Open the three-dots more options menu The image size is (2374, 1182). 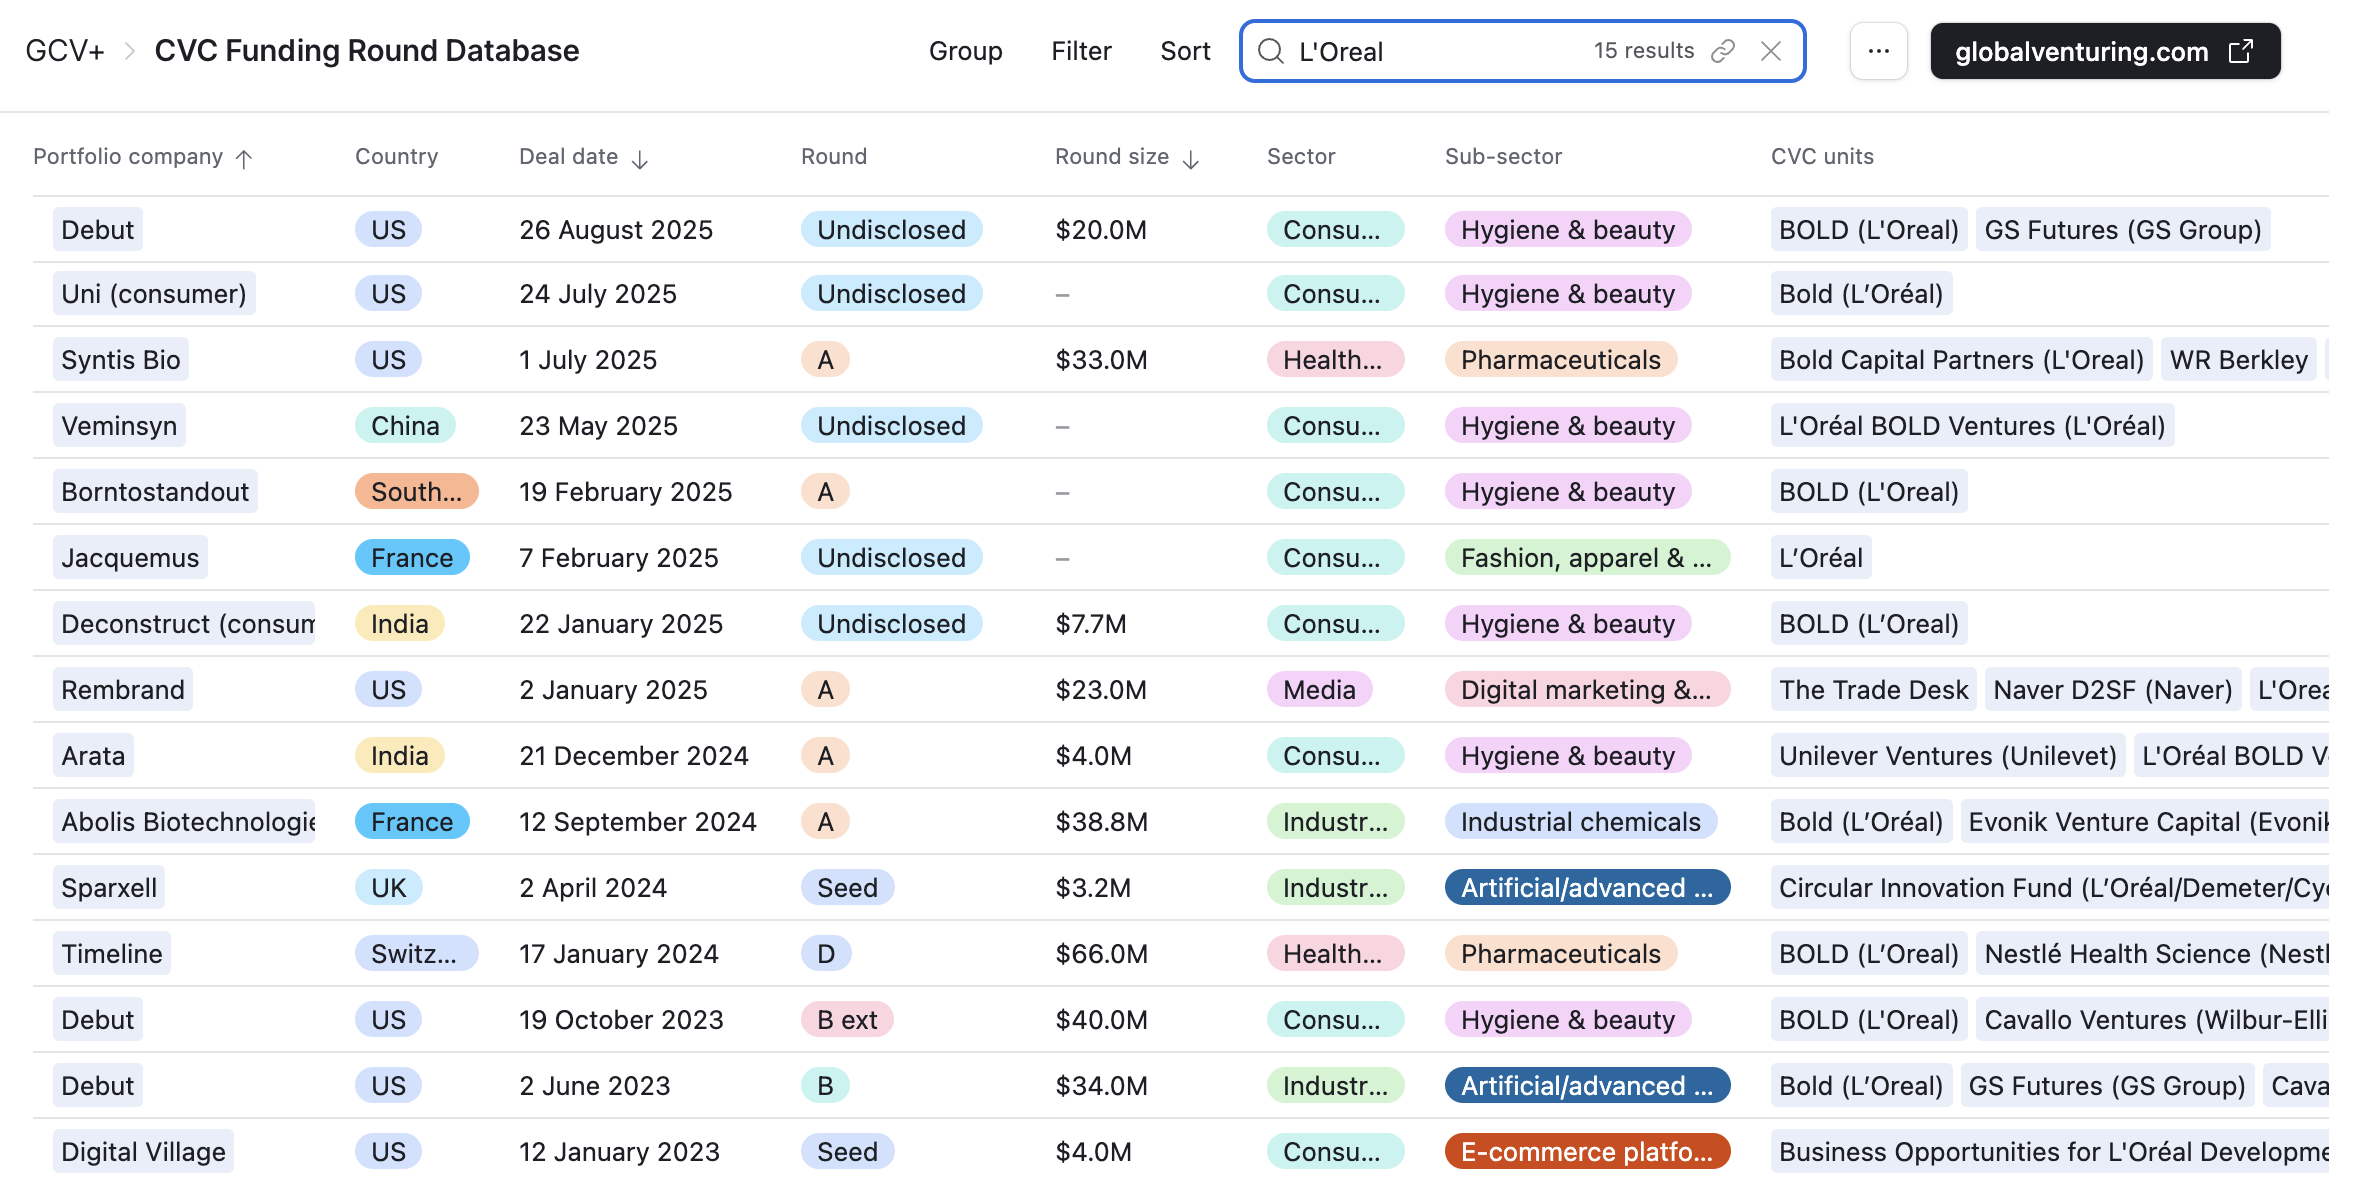1878,51
